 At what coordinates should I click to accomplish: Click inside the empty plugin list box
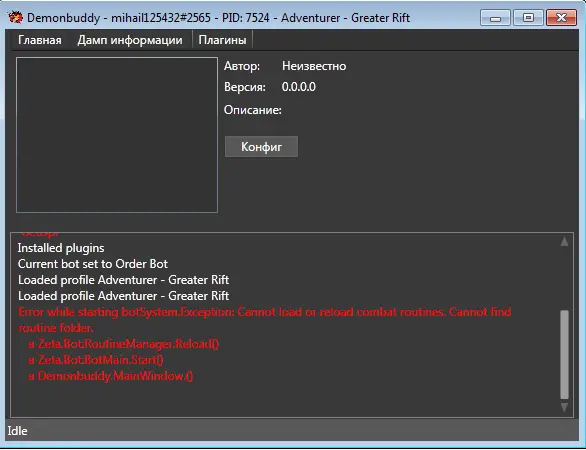[117, 135]
